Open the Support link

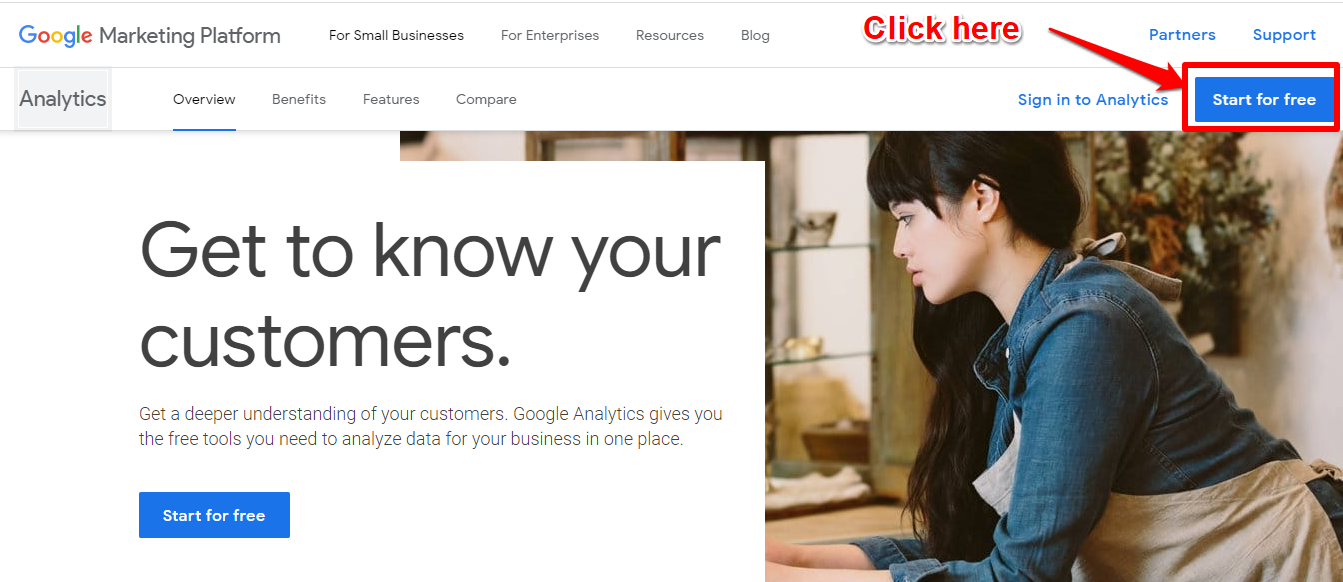(x=1284, y=35)
